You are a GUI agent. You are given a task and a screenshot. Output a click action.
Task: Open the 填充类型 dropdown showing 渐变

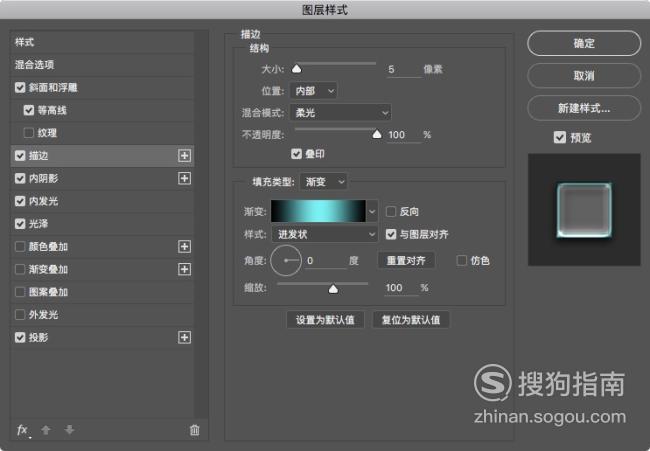tap(323, 182)
